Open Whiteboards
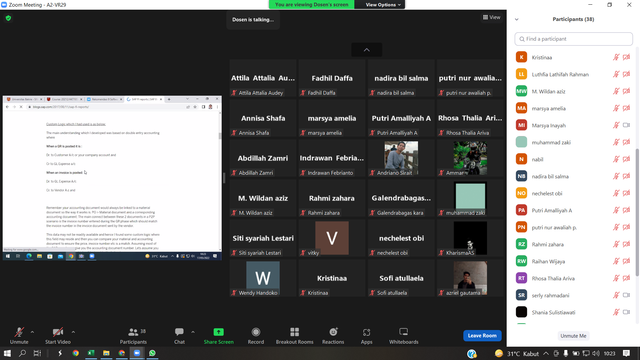 pos(403,336)
